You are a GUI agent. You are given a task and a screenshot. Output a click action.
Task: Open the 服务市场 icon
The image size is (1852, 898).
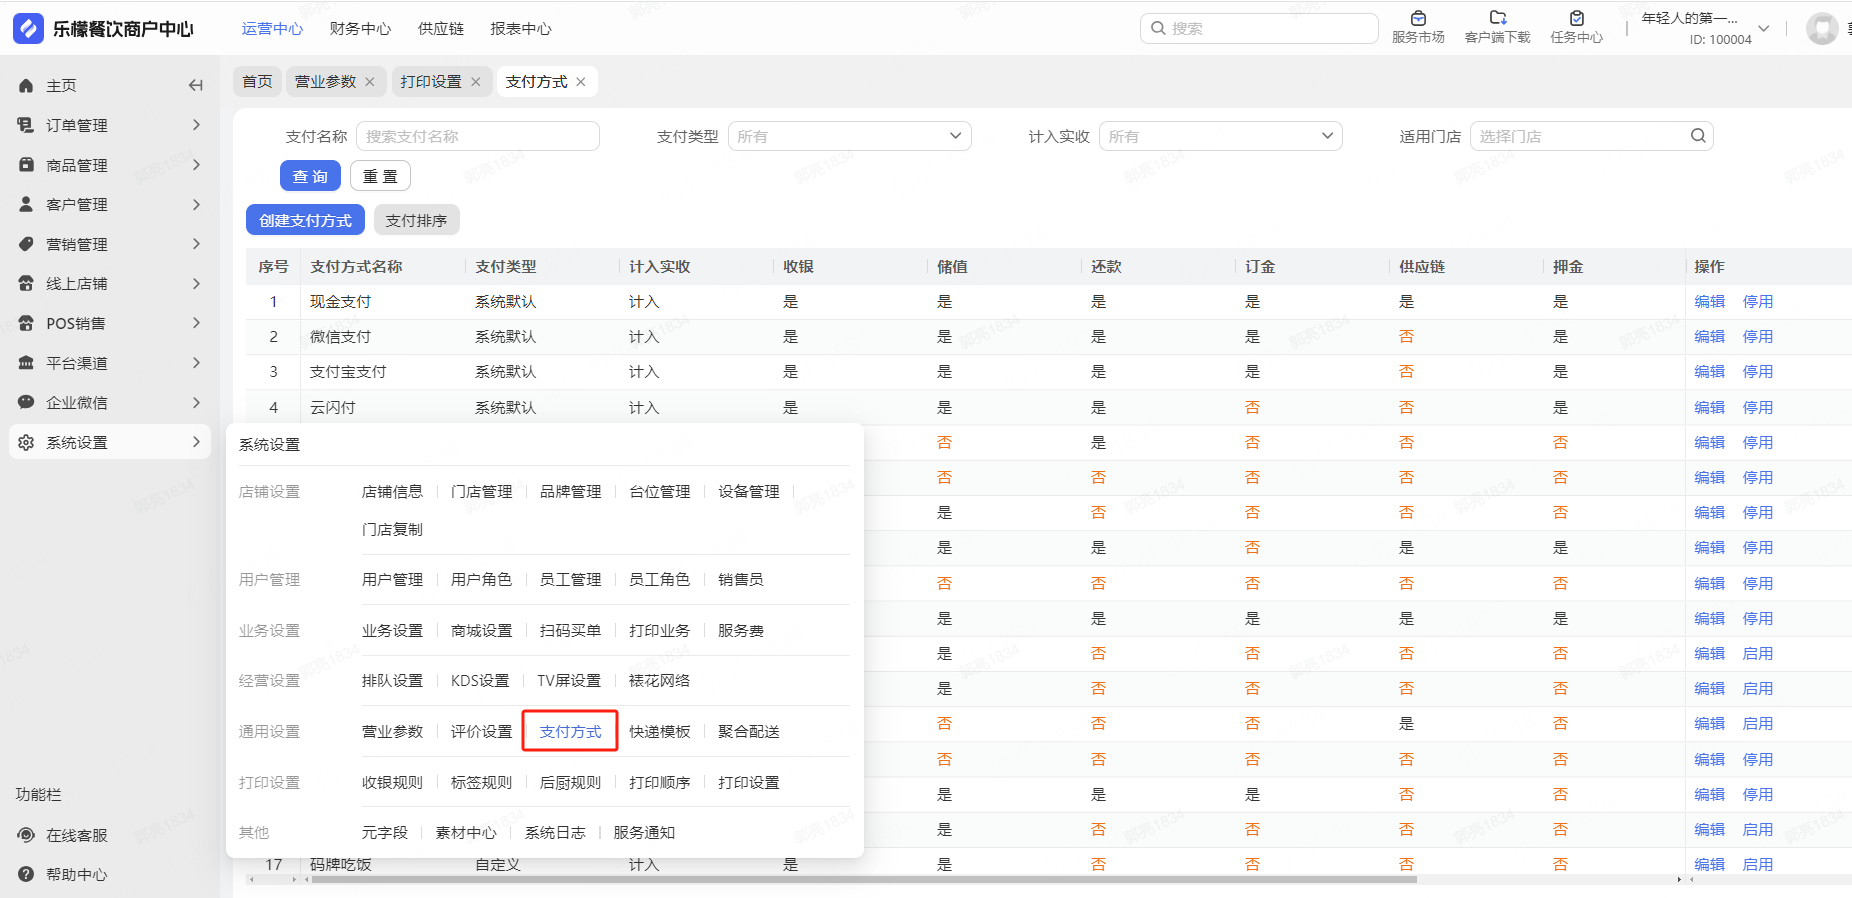coord(1418,18)
